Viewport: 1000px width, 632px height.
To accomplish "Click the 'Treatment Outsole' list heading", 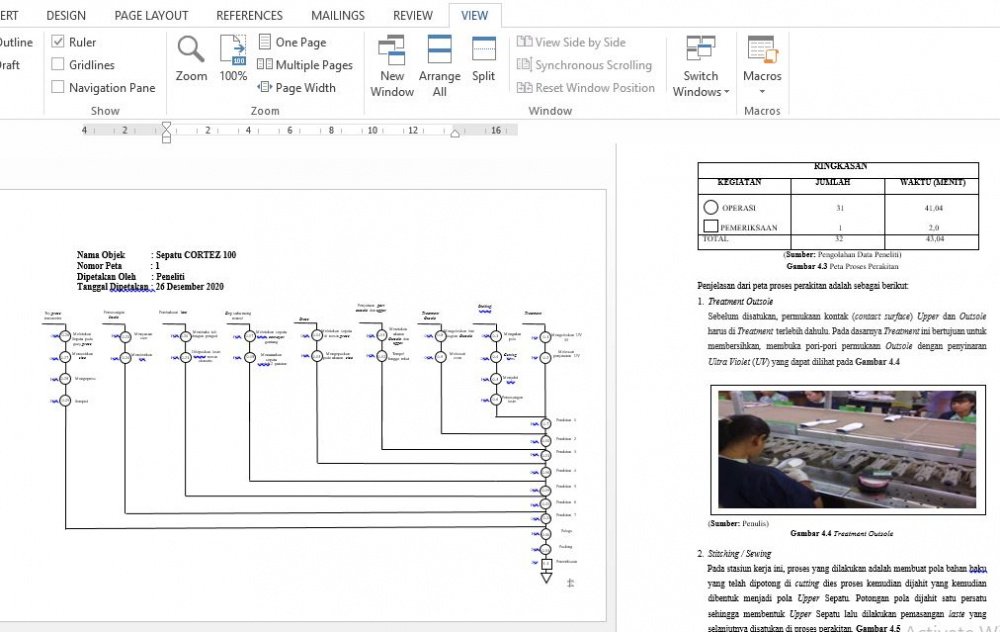I will coord(740,302).
